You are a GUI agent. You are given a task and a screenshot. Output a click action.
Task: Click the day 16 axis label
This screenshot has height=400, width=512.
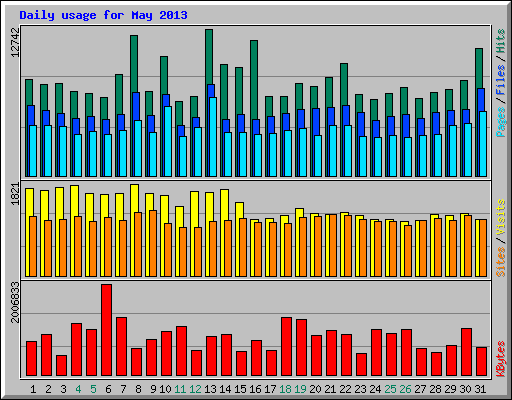coord(255,389)
